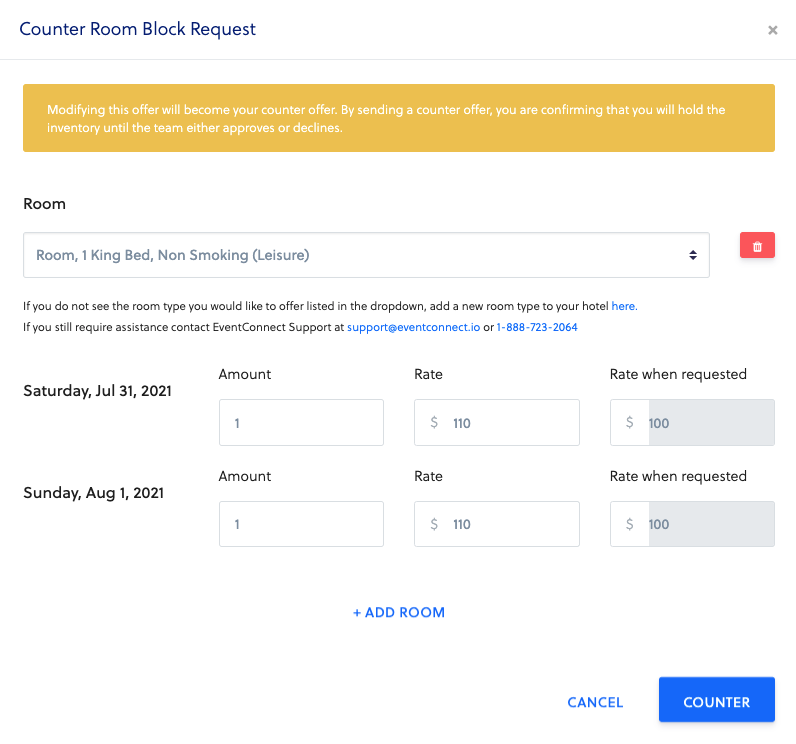Click the dollar sign in Saturday's Rate field
The width and height of the screenshot is (796, 744).
click(x=434, y=423)
